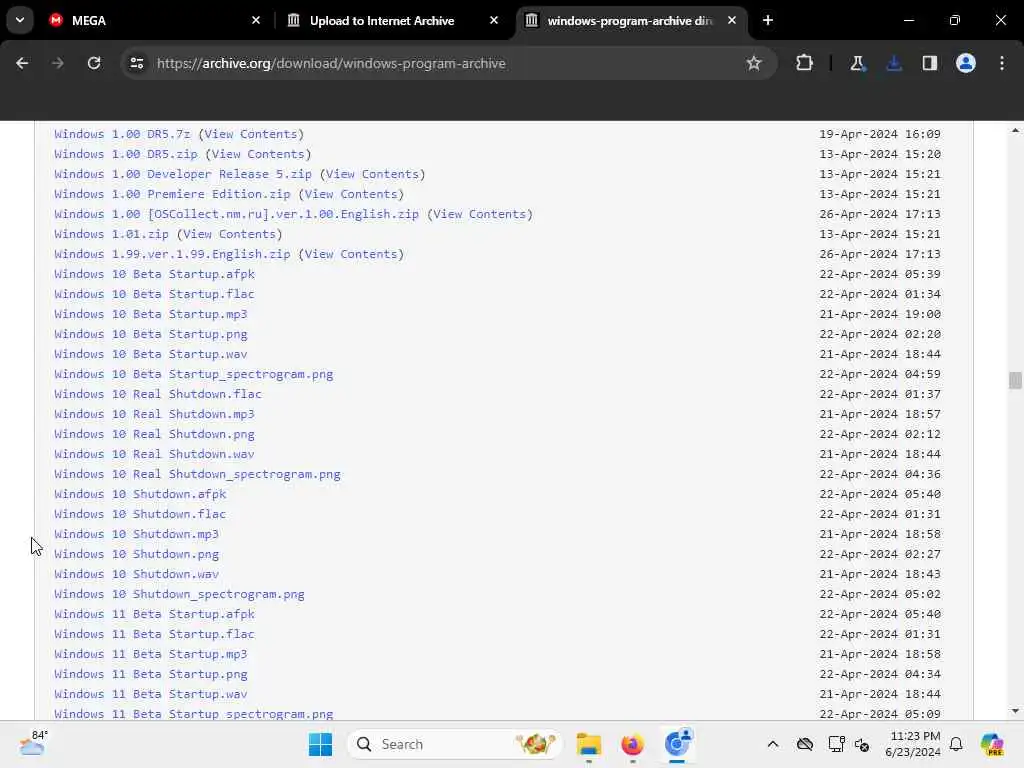View Contents of Windows 1.01.zip
Viewport: 1024px width, 768px height.
229,234
